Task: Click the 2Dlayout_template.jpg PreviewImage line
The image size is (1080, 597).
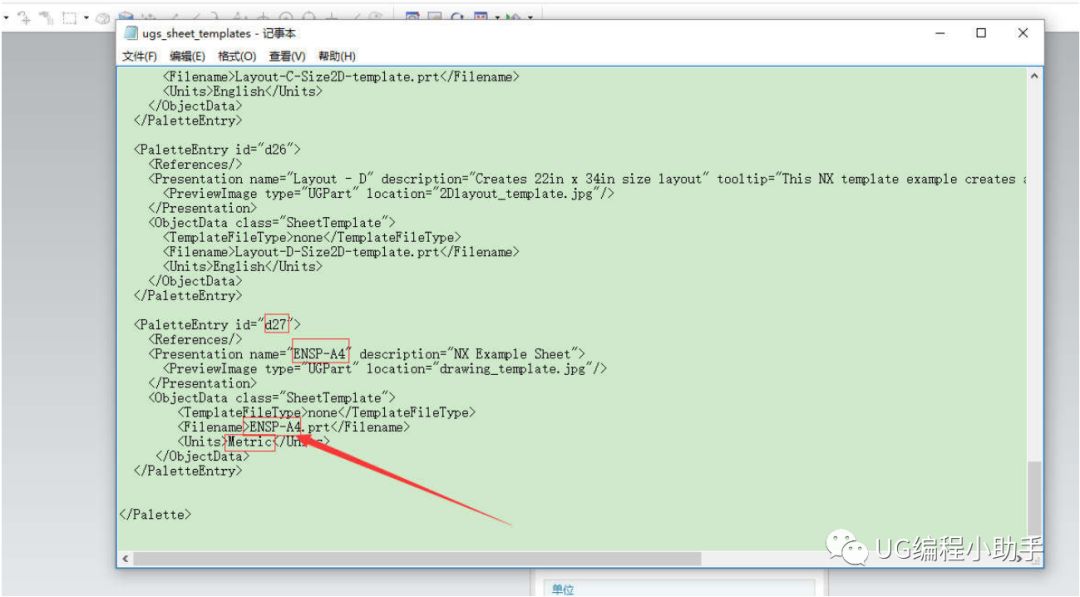Action: 388,193
